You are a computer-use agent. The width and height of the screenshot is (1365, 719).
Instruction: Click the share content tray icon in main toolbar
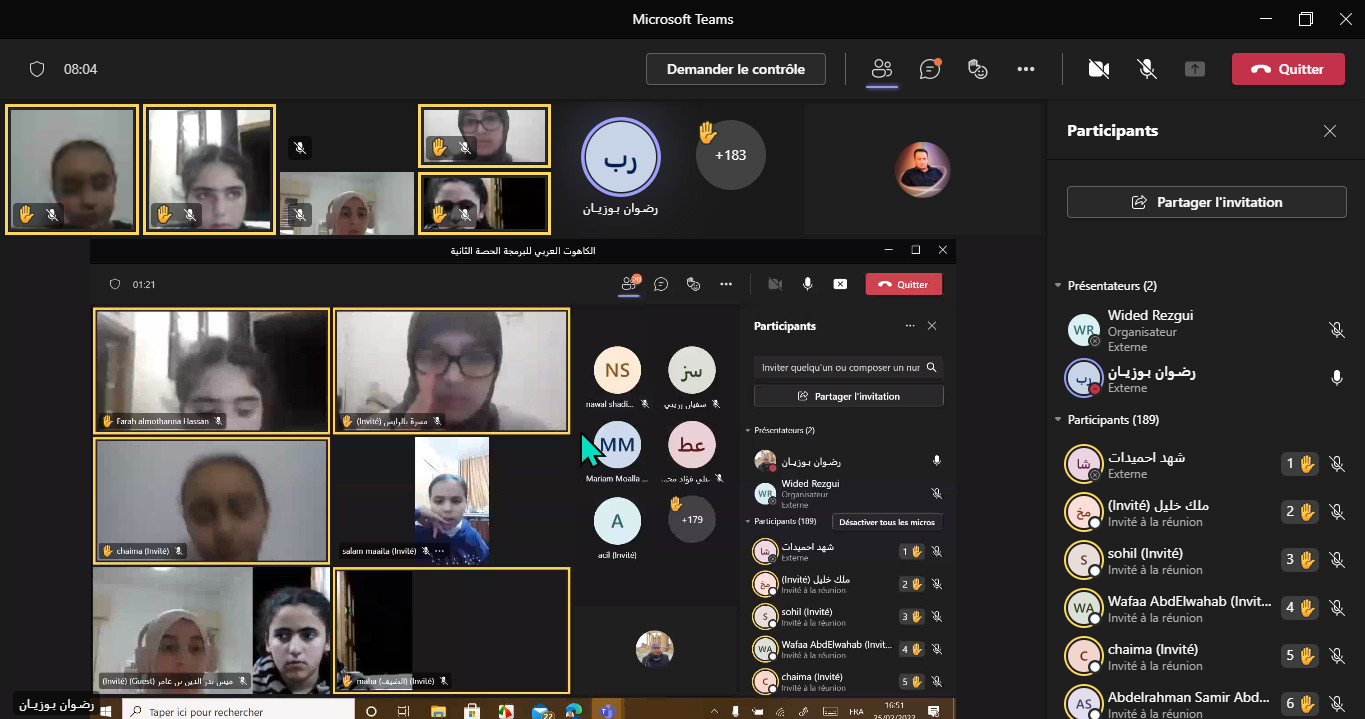pyautogui.click(x=1195, y=69)
